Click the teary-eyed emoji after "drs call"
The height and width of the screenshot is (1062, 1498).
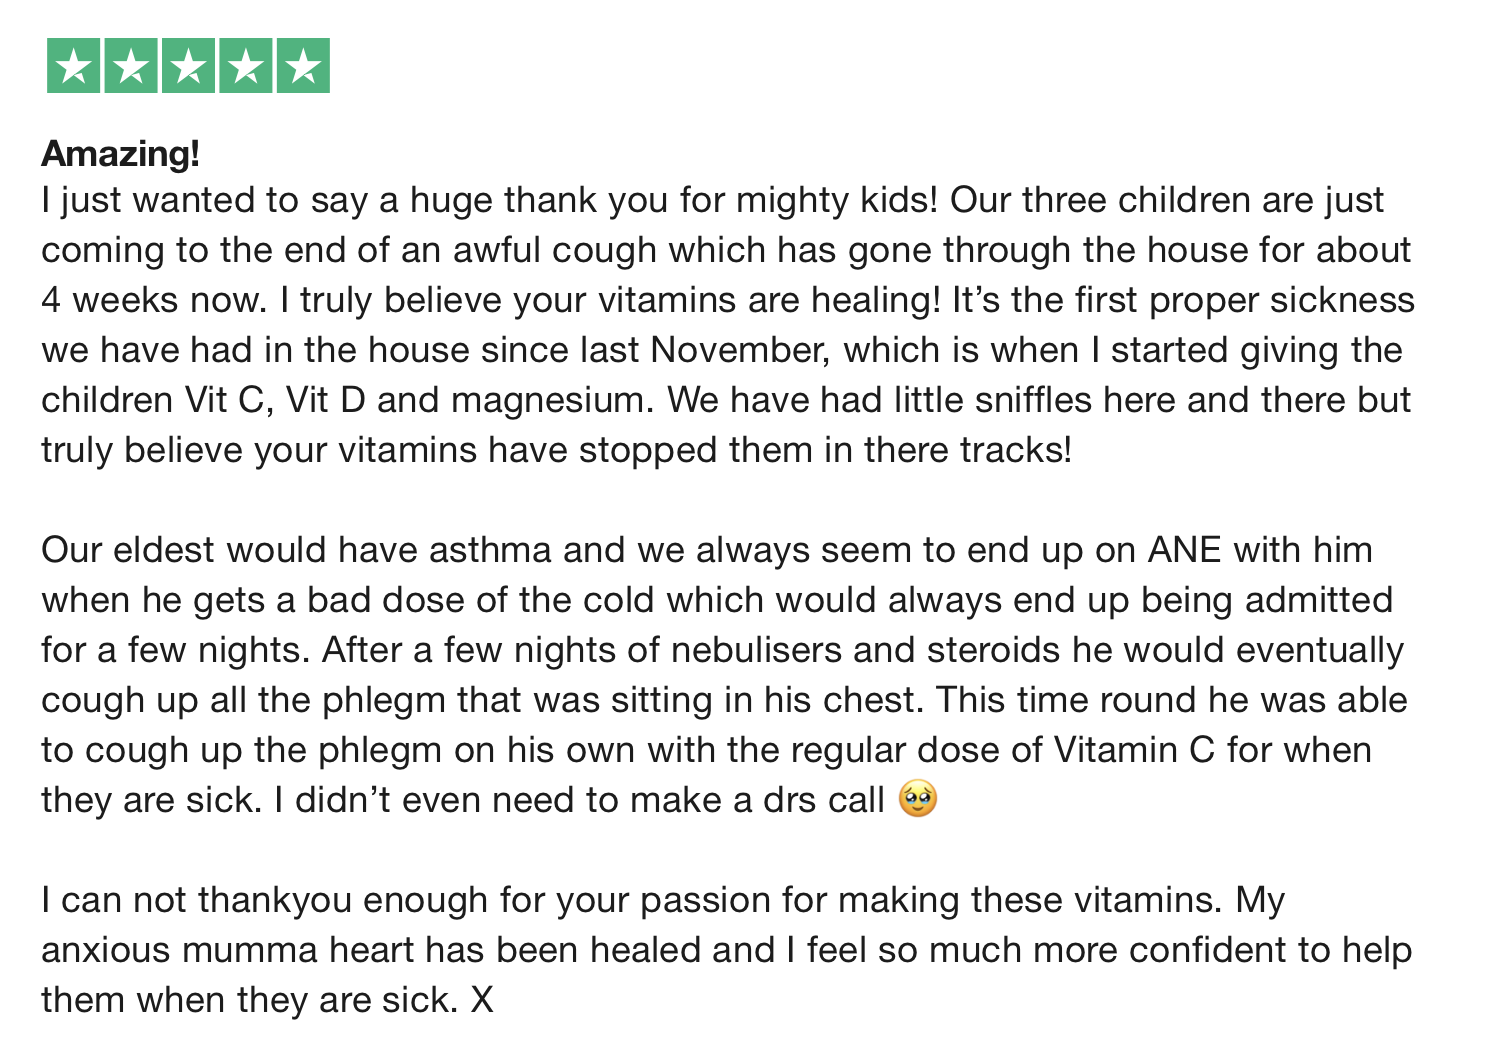pyautogui.click(x=918, y=800)
